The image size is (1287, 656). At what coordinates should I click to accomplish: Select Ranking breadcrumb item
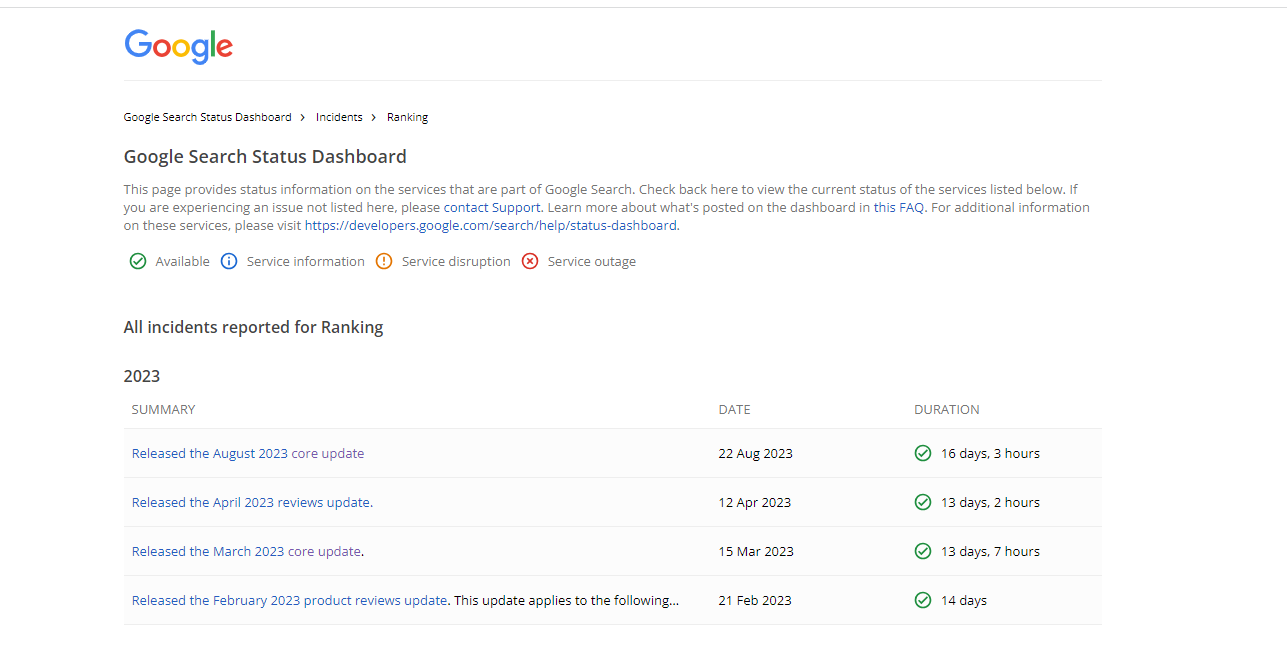point(407,117)
